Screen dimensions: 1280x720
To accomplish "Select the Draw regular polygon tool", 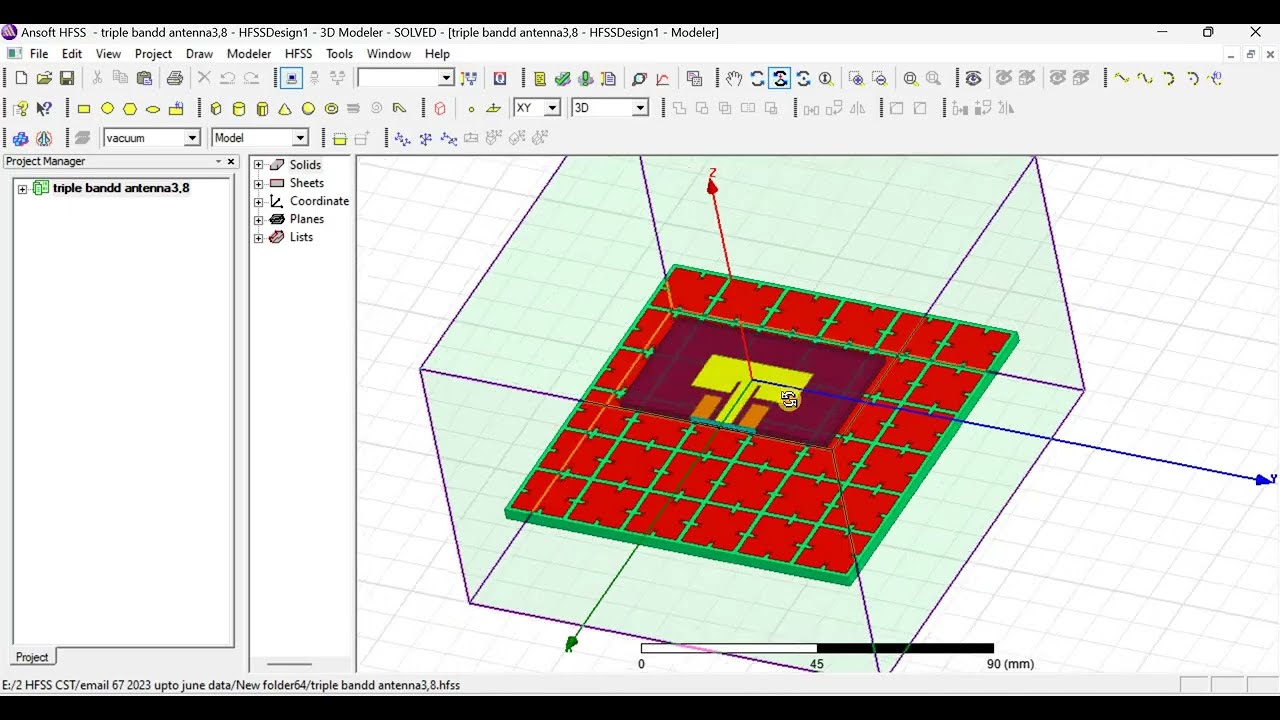I will (x=130, y=109).
